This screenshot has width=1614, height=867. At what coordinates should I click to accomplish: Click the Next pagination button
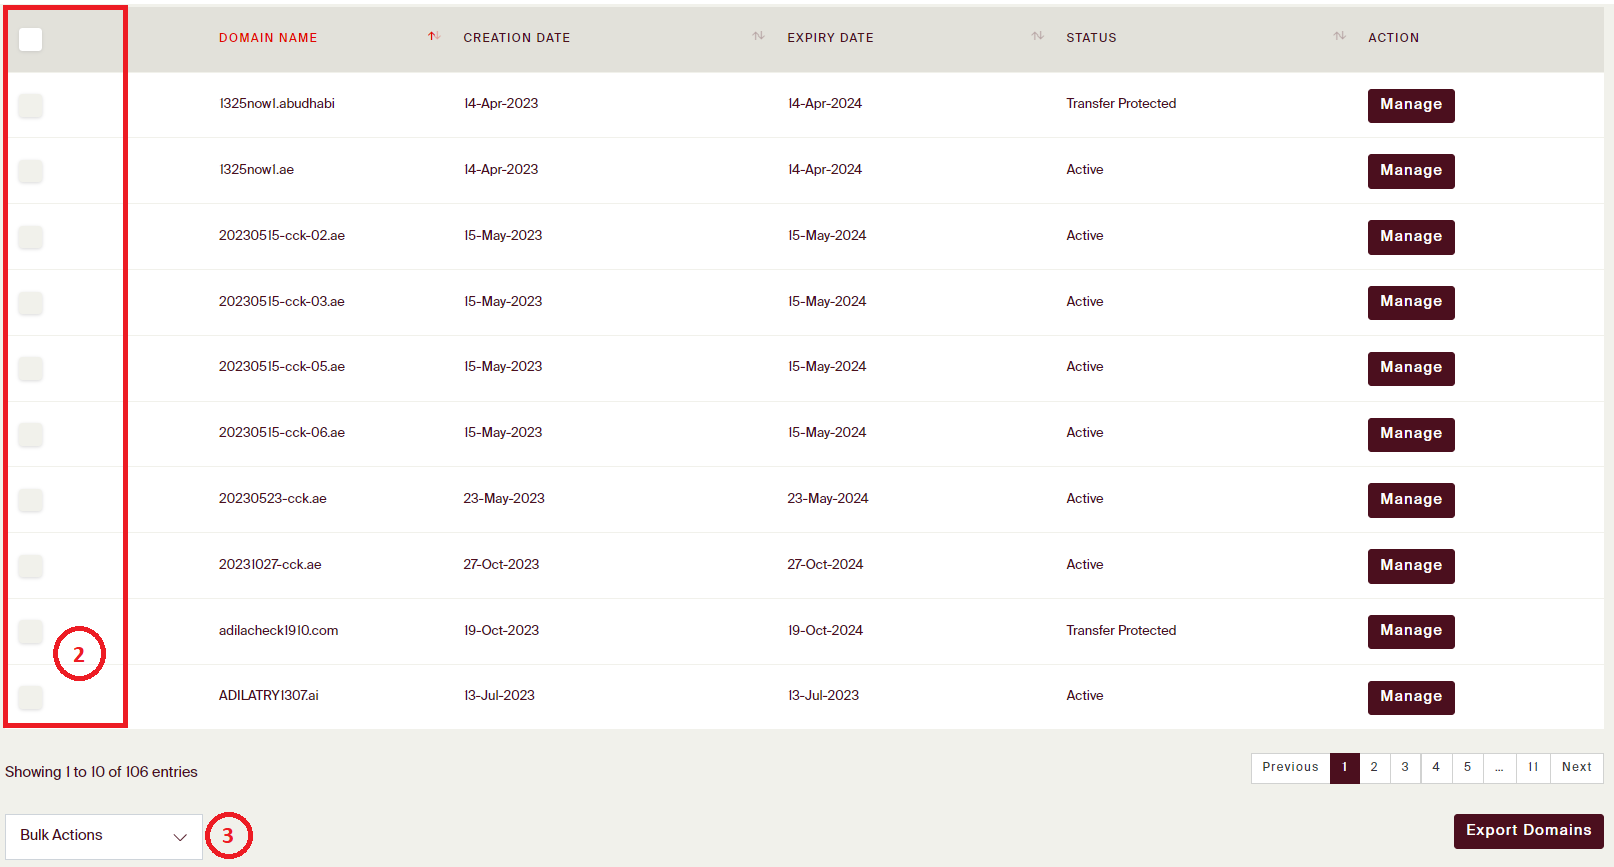[x=1576, y=768]
